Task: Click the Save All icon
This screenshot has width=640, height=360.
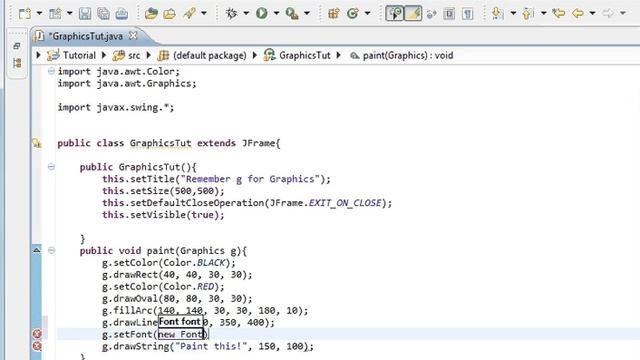Action: click(103, 13)
